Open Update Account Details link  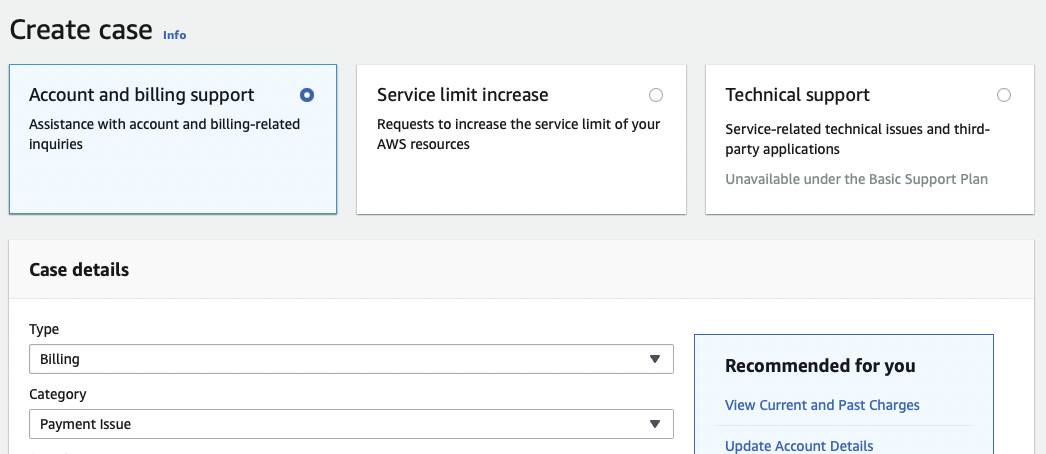pos(799,446)
